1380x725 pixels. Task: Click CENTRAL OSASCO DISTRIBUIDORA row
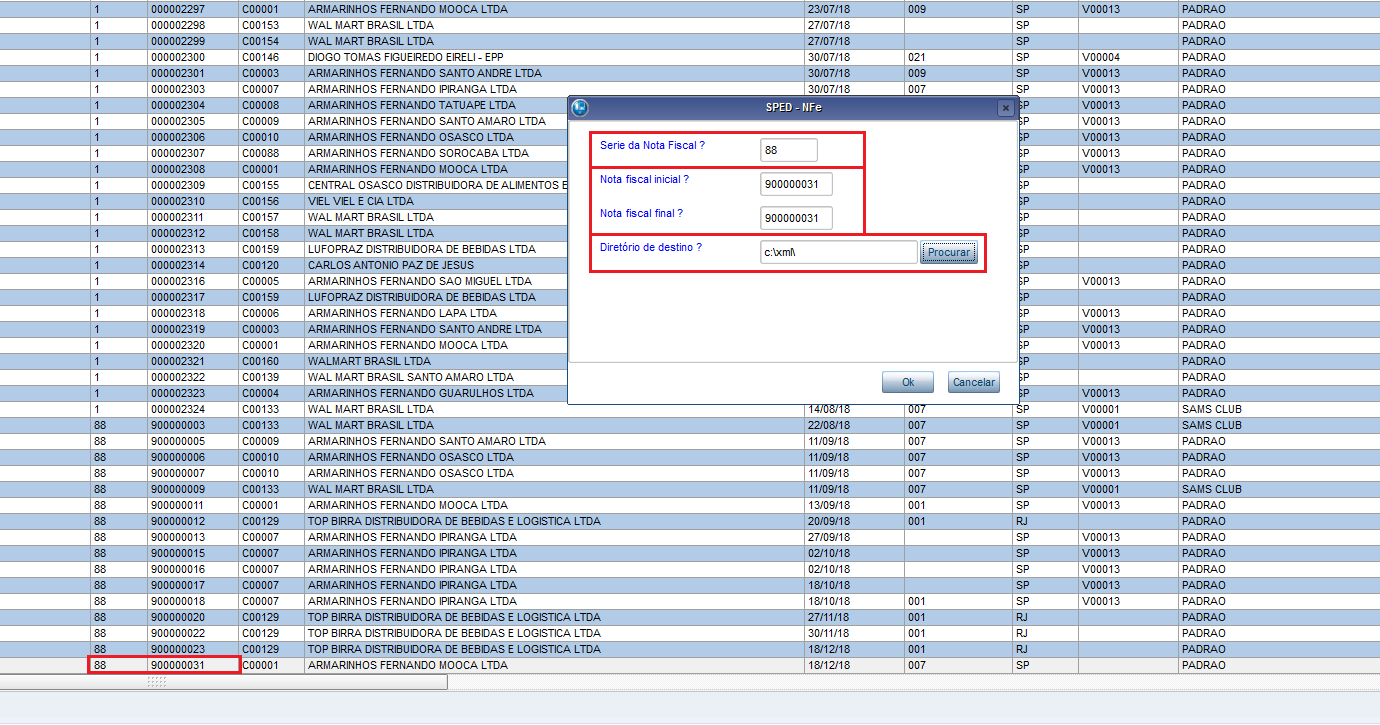coord(690,185)
